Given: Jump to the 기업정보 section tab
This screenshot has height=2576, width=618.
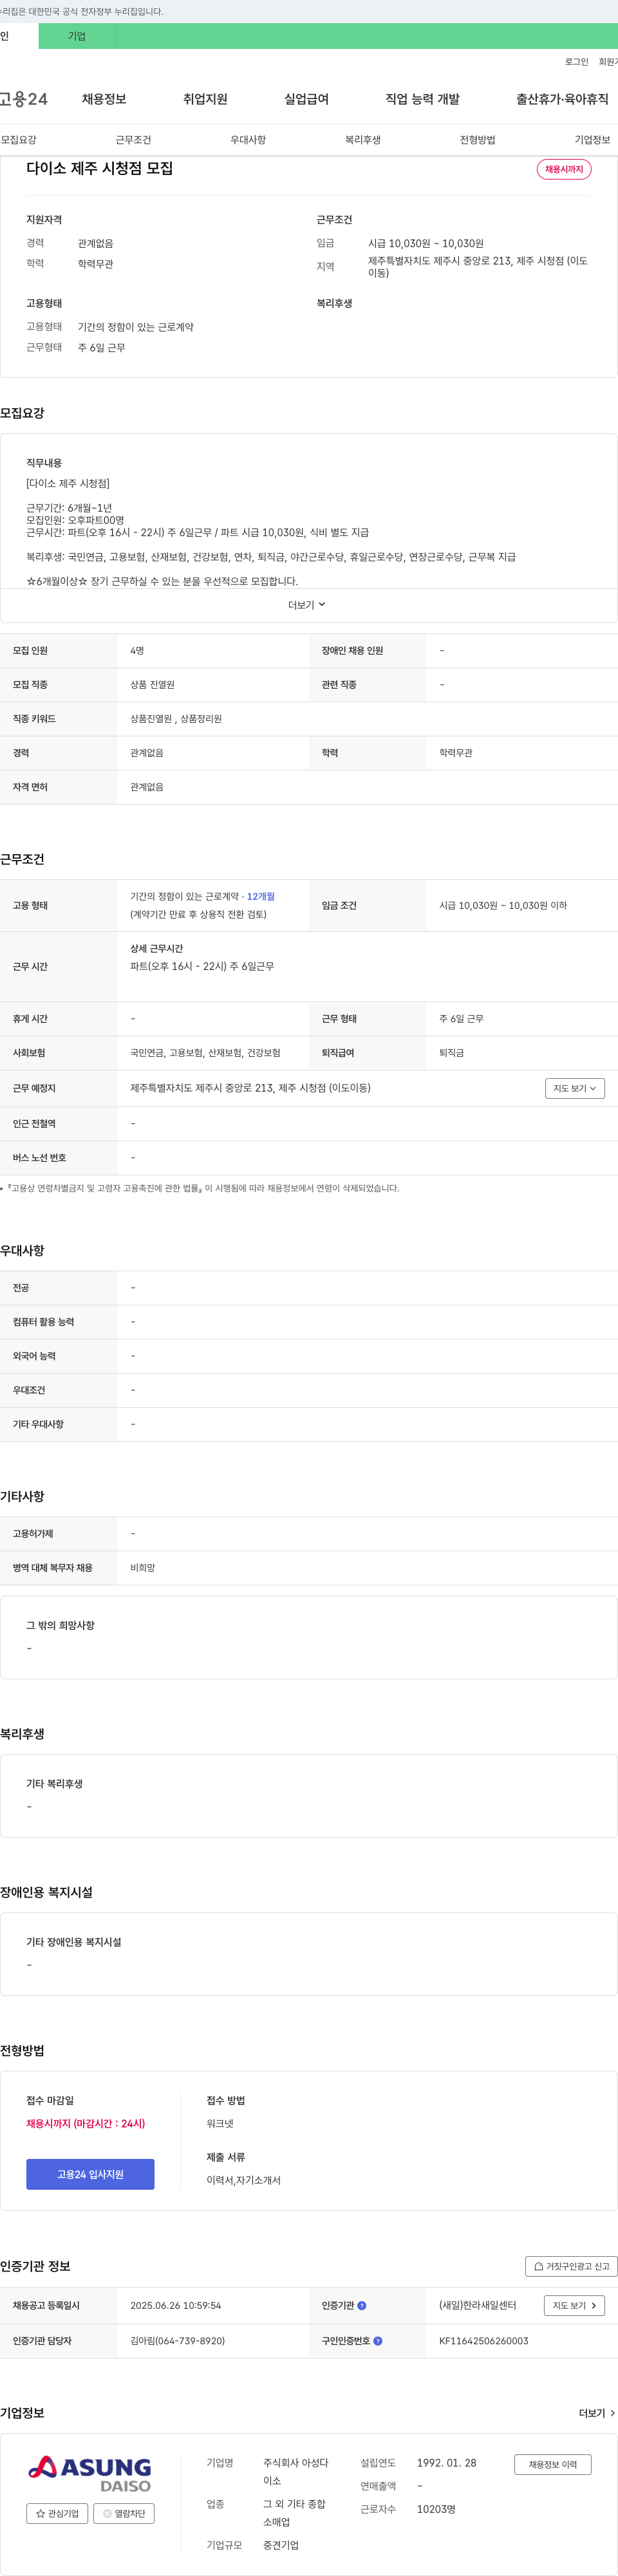Looking at the screenshot, I should click(592, 140).
